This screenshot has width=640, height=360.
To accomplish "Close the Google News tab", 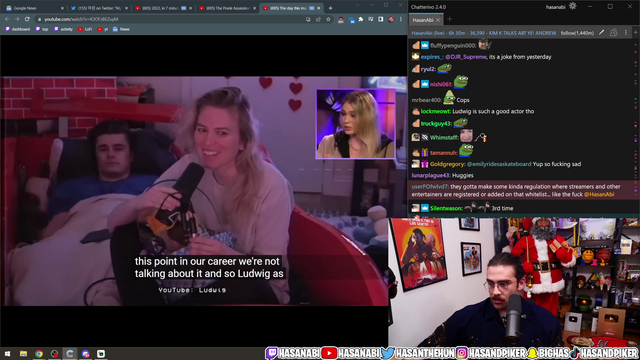I will (x=62, y=8).
